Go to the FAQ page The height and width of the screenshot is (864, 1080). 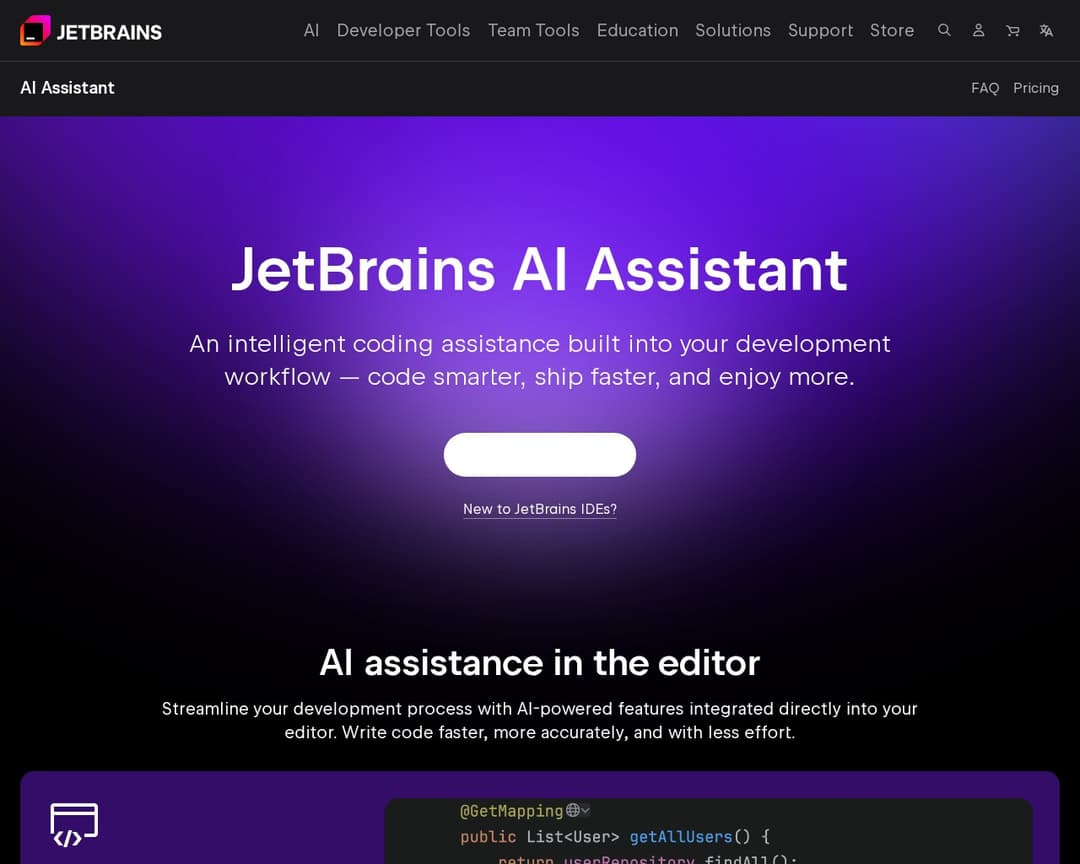985,88
